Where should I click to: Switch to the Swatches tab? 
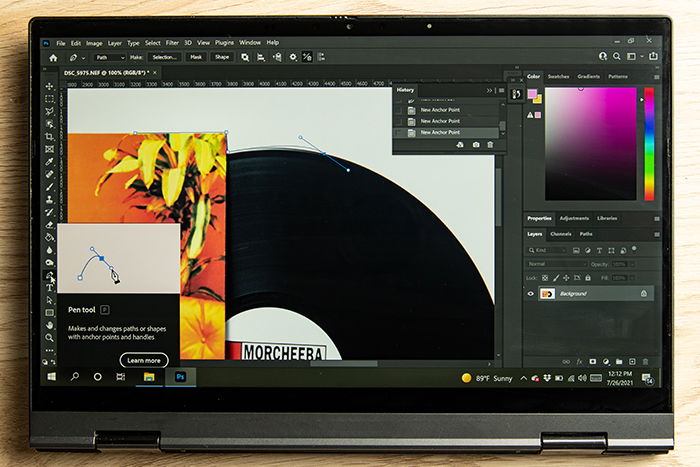tap(558, 76)
